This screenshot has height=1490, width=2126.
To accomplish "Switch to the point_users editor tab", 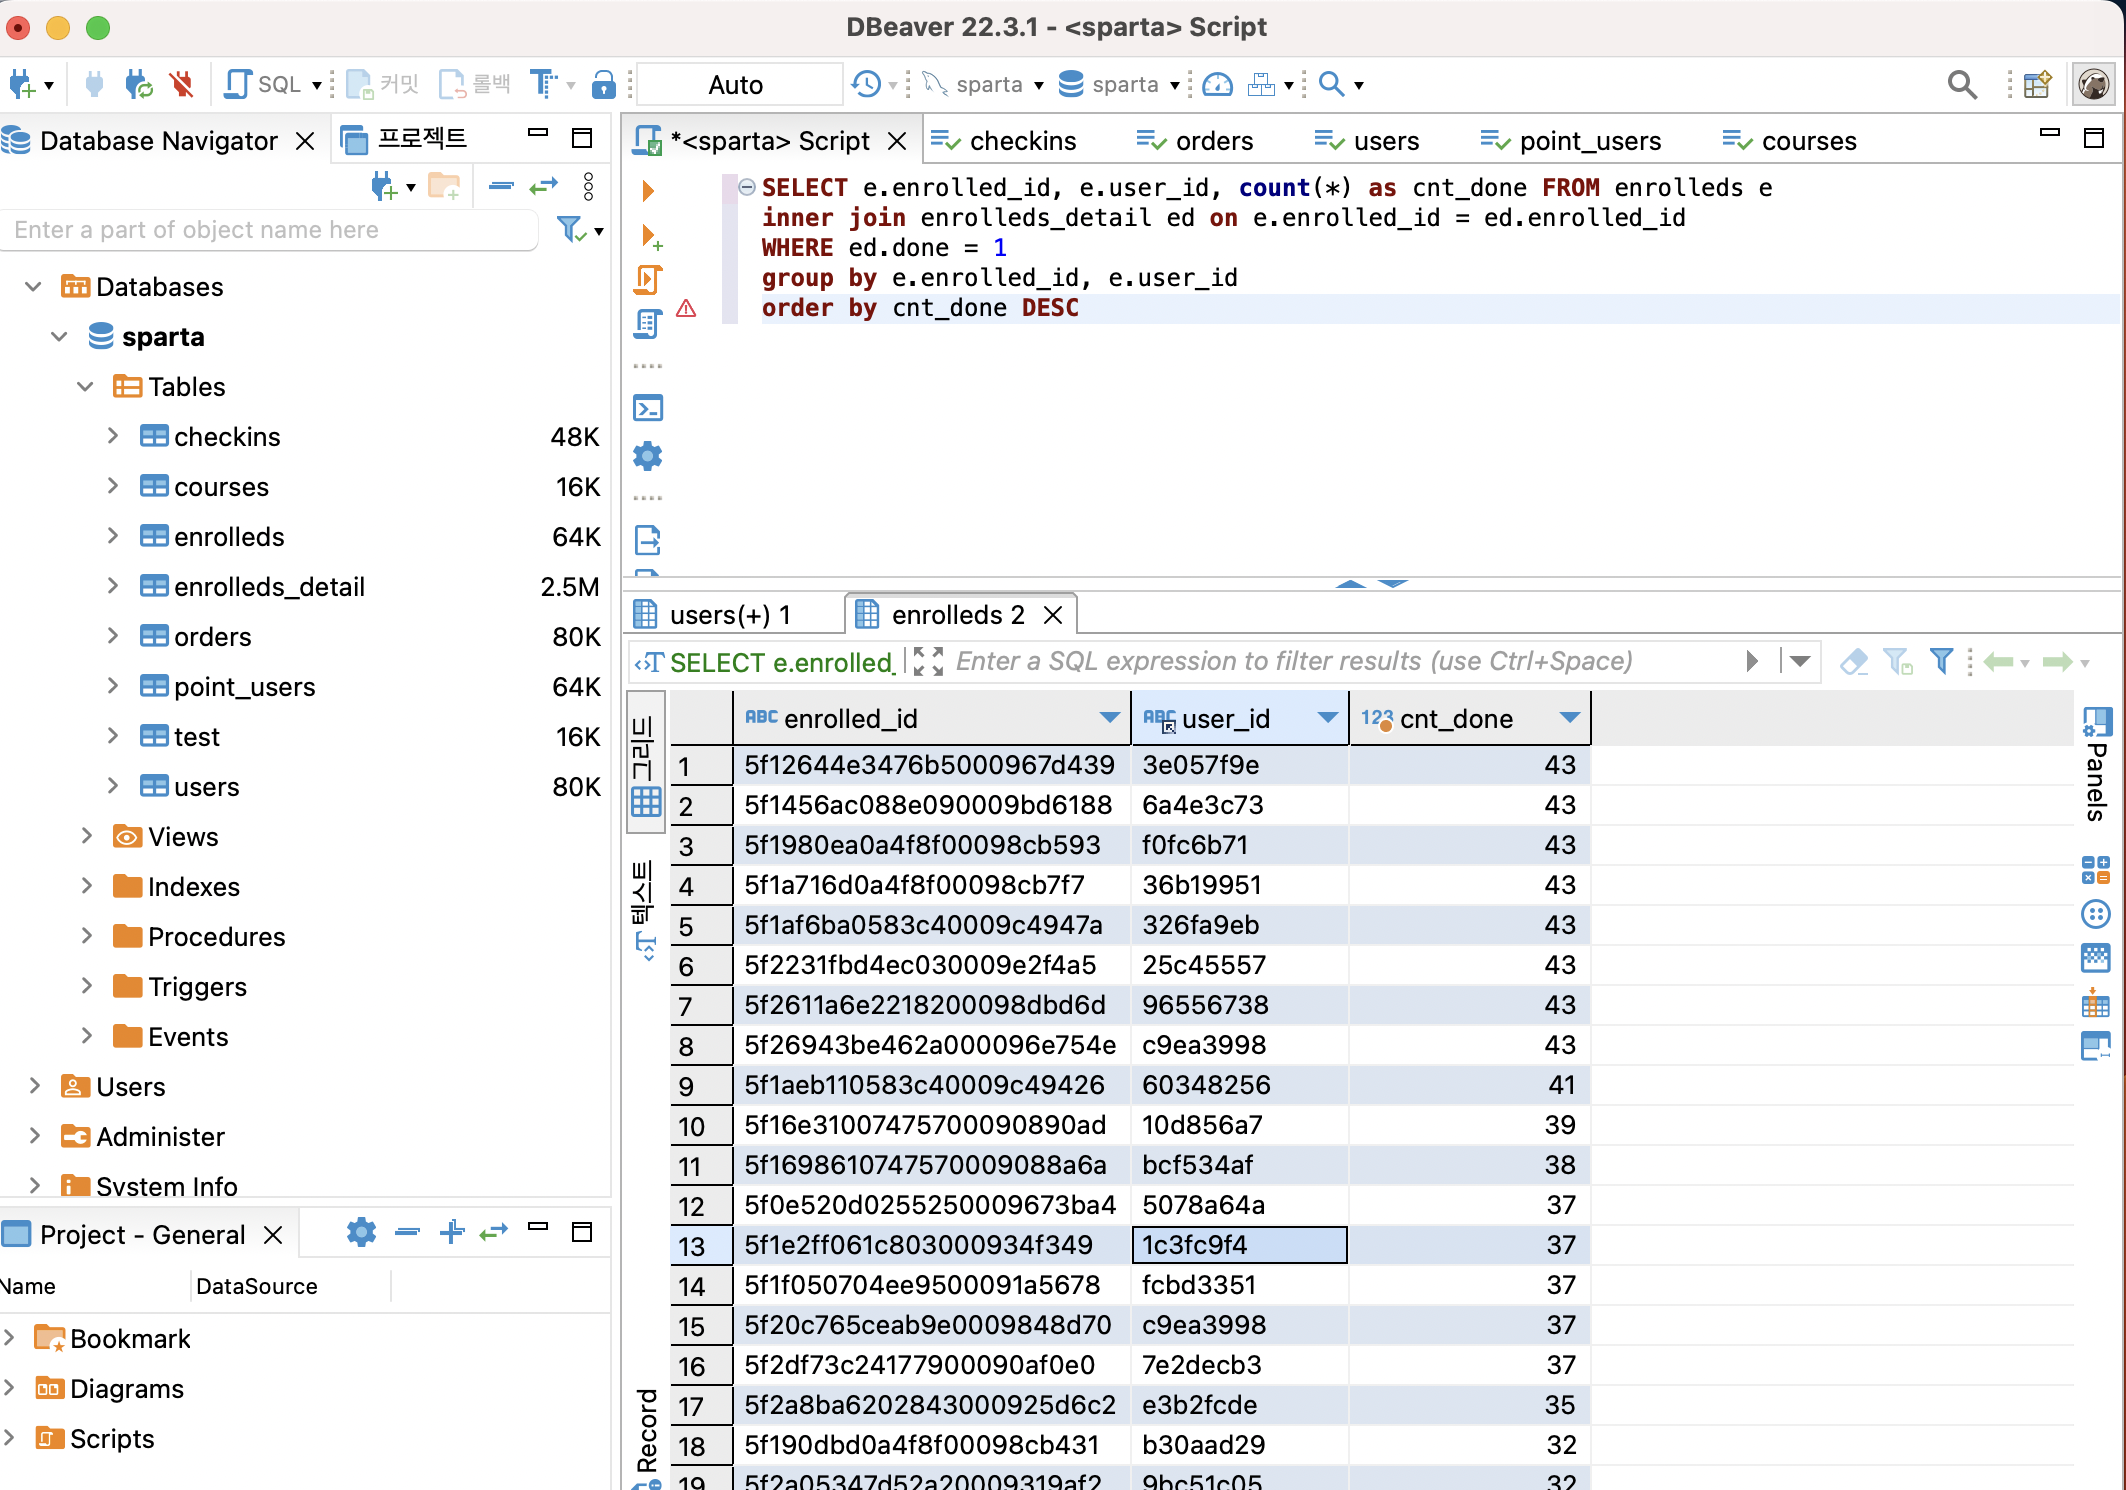I will point(1571,141).
